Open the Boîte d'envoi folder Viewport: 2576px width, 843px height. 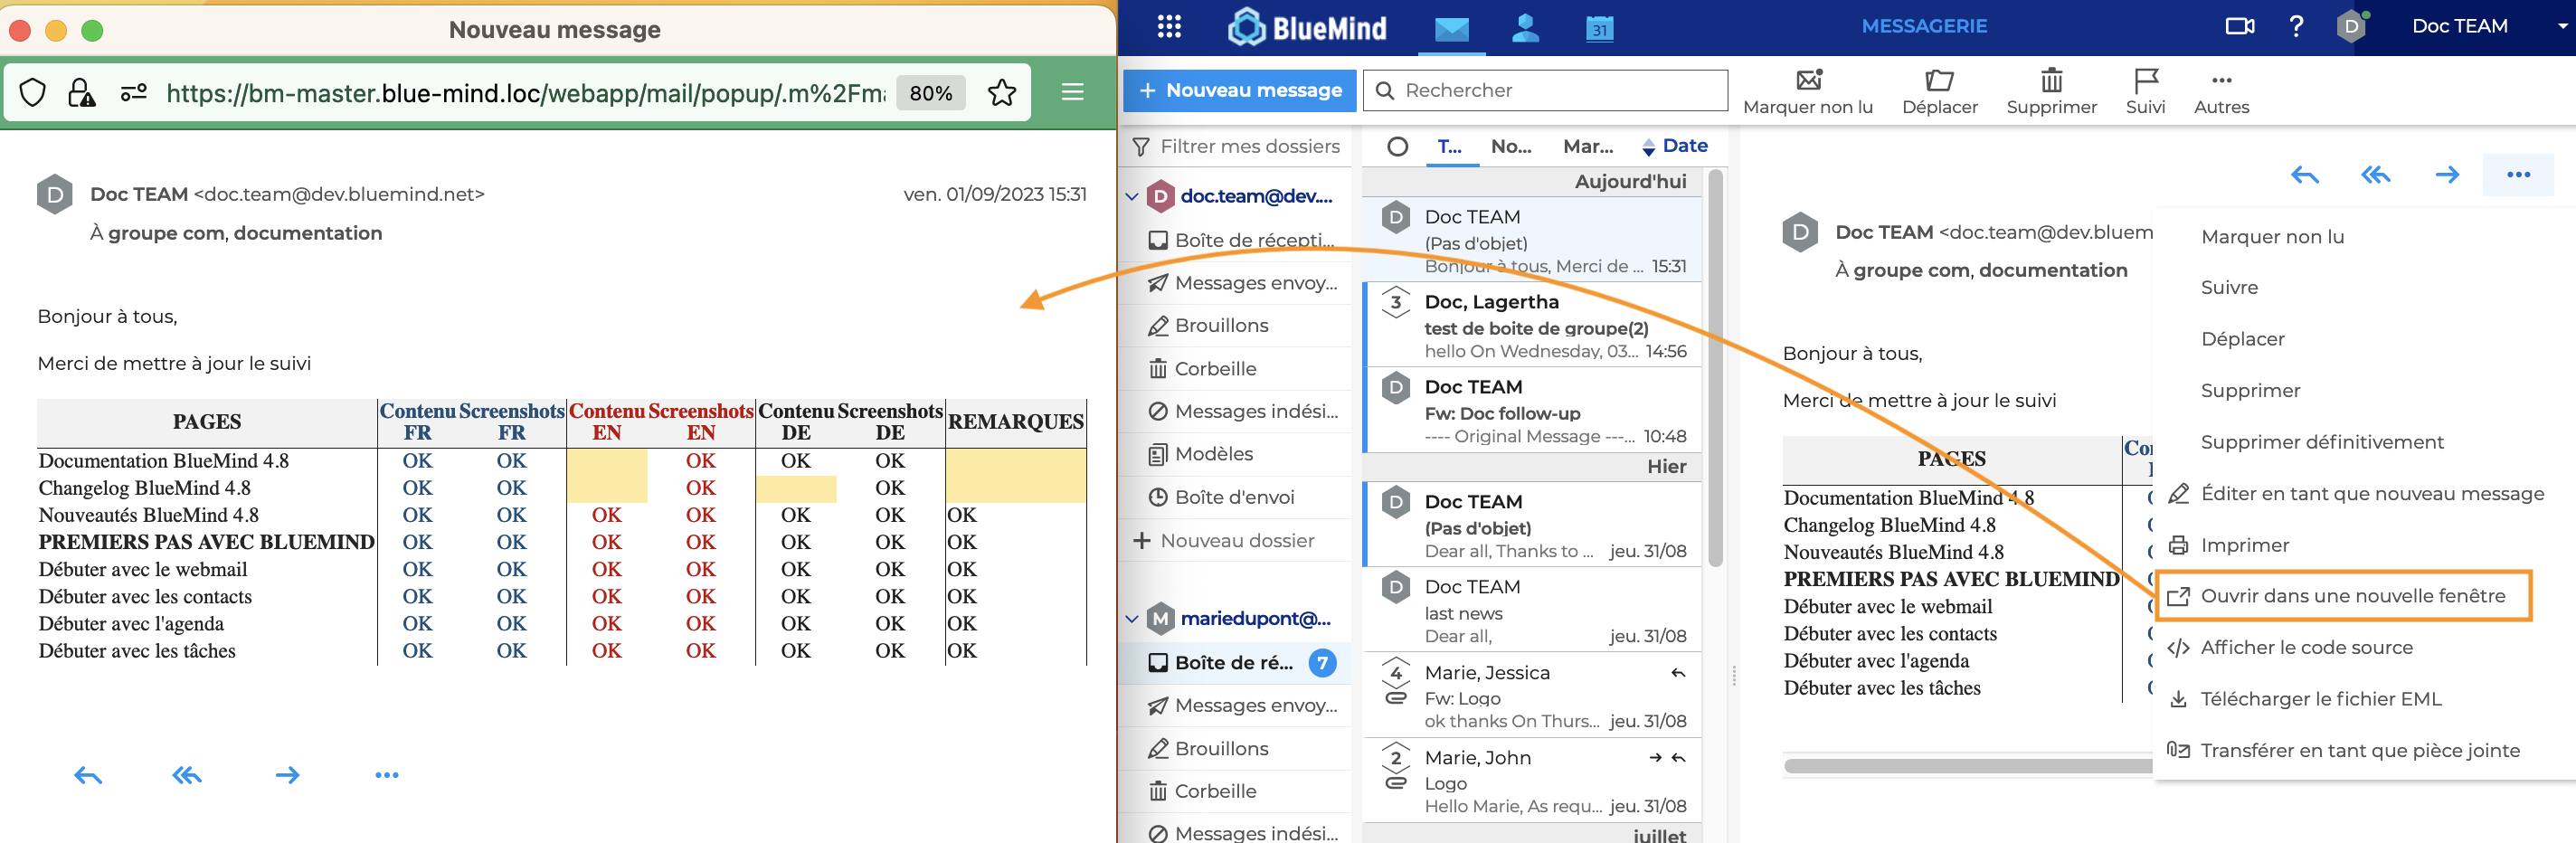(x=1238, y=498)
